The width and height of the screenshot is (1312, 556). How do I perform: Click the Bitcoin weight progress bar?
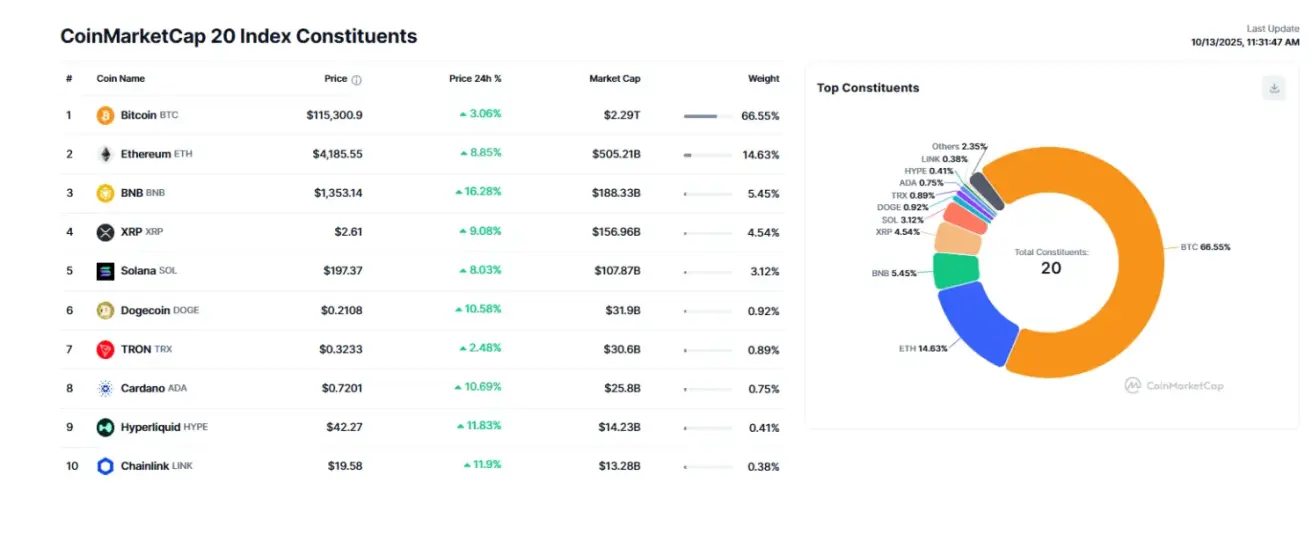click(707, 116)
